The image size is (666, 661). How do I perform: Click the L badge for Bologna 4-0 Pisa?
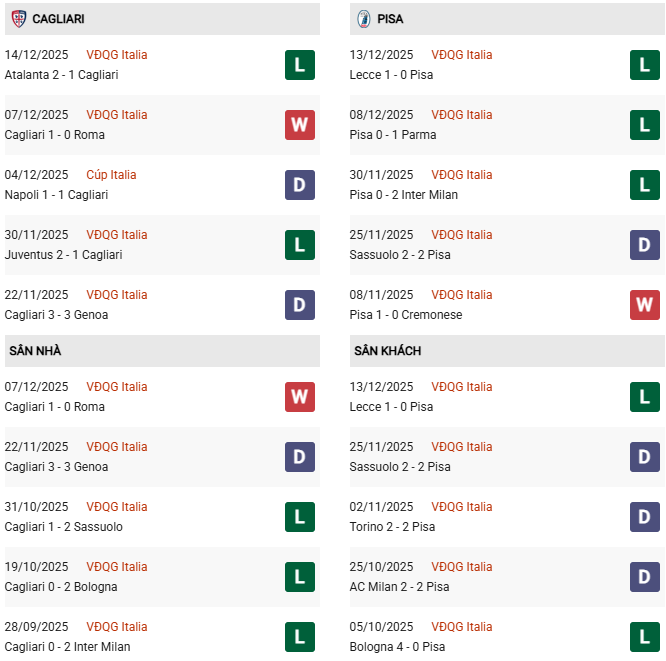pyautogui.click(x=645, y=637)
